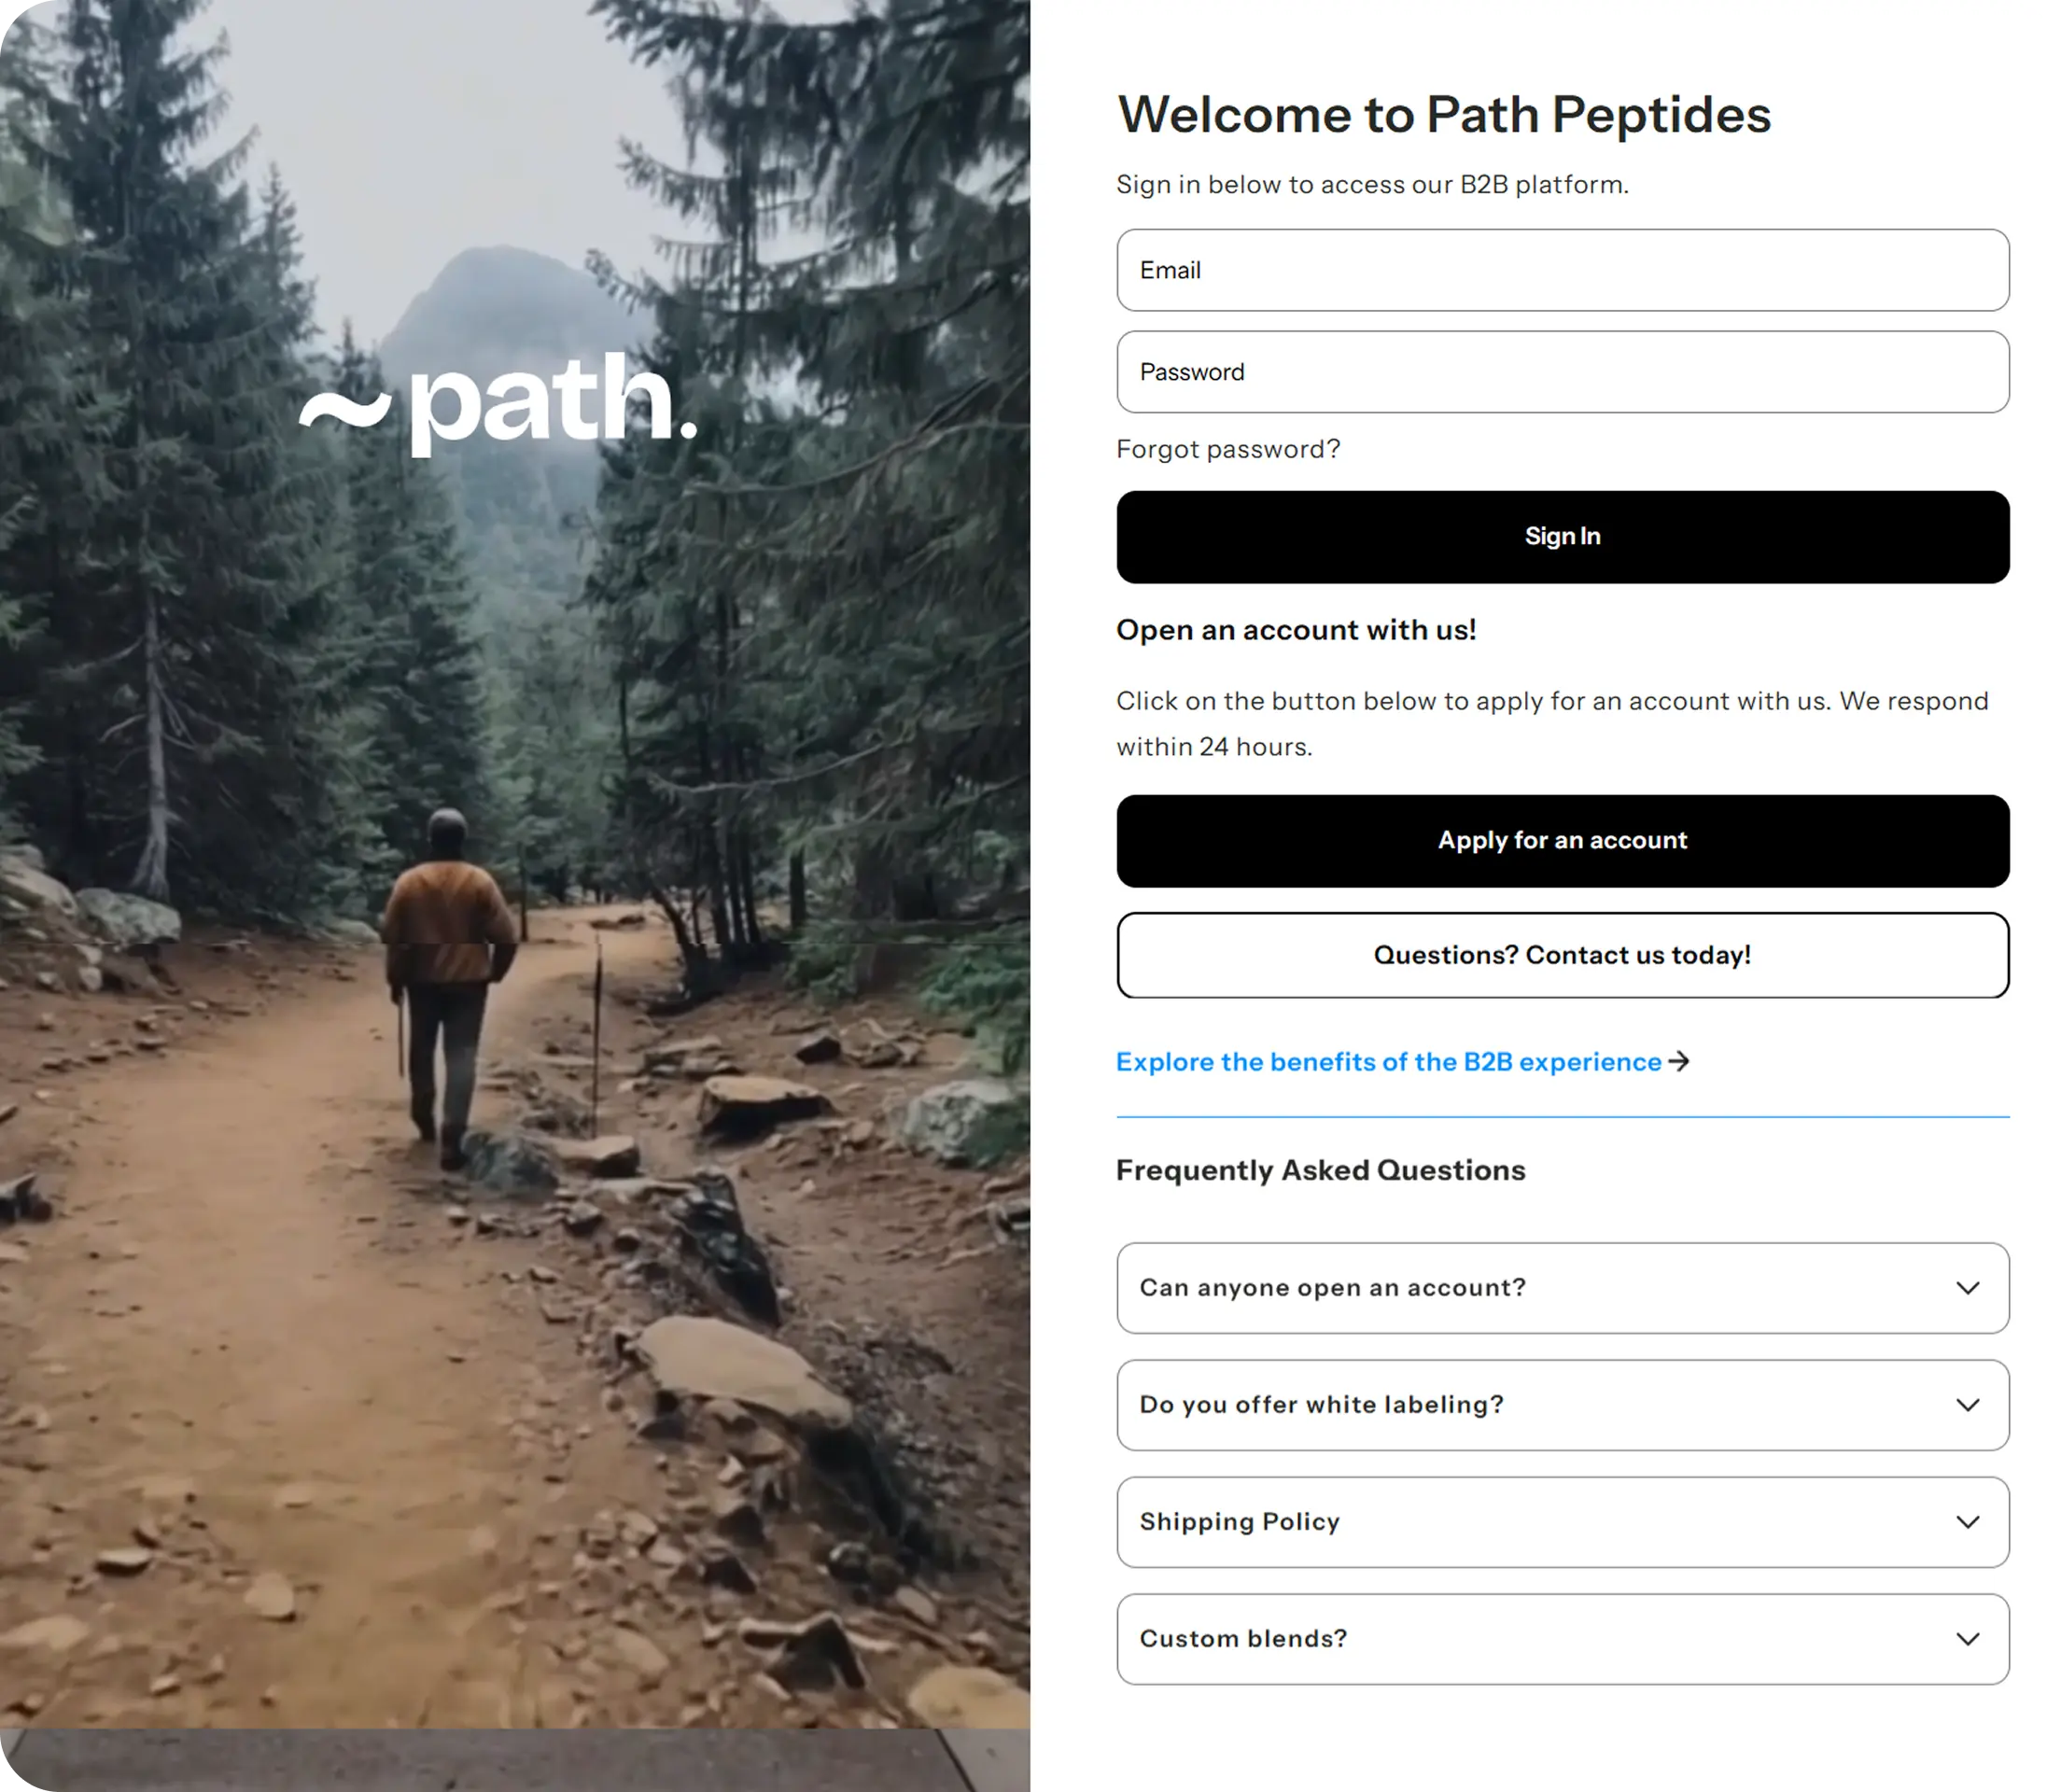Open the Shipping Policy FAQ item
The height and width of the screenshot is (1792, 2061).
pyautogui.click(x=1562, y=1522)
